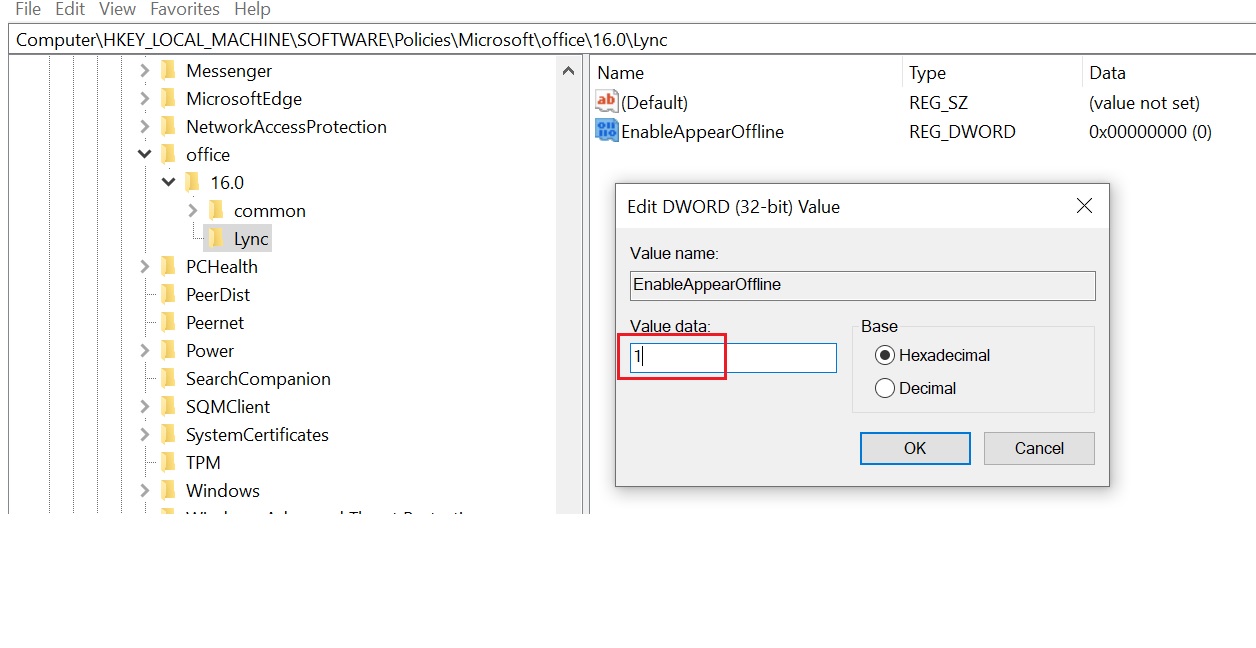This screenshot has height=648, width=1256.
Task: Expand the common subkey node
Action: click(x=192, y=210)
